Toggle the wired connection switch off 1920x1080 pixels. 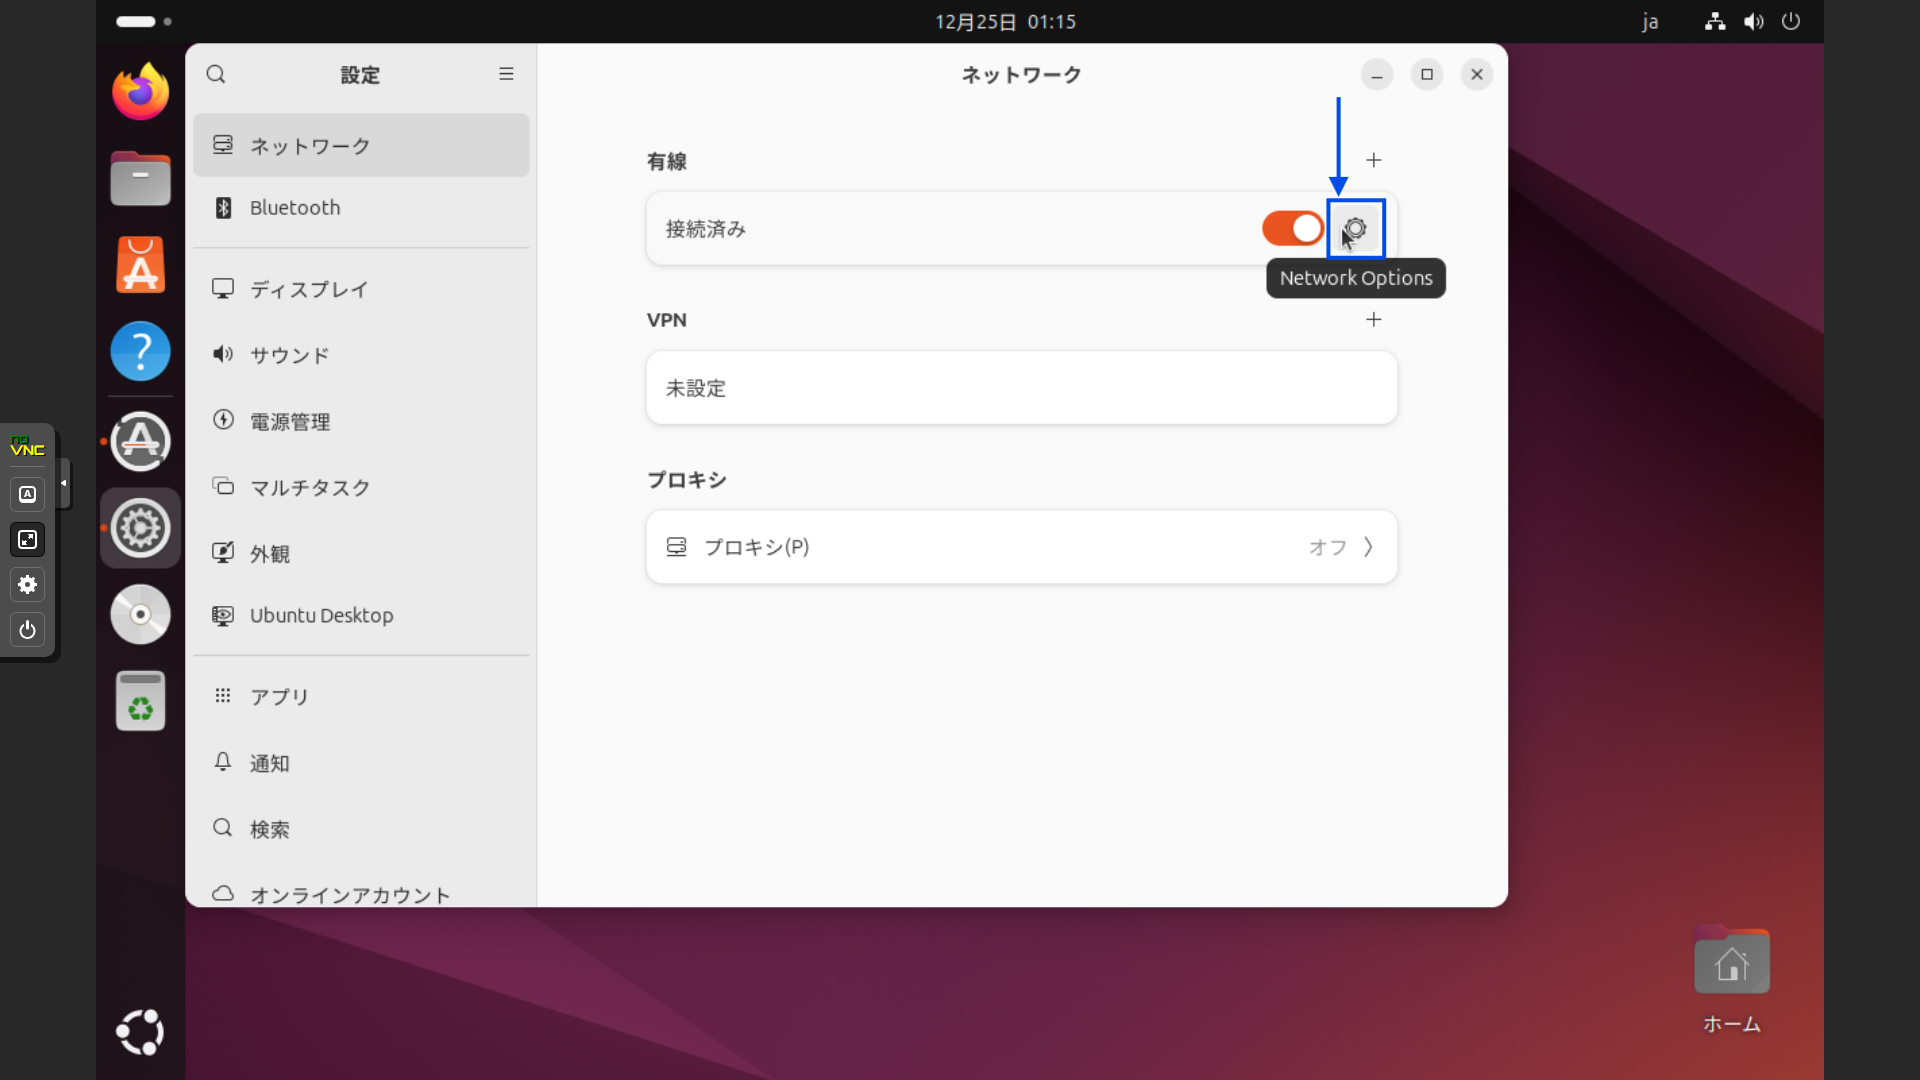(x=1292, y=229)
